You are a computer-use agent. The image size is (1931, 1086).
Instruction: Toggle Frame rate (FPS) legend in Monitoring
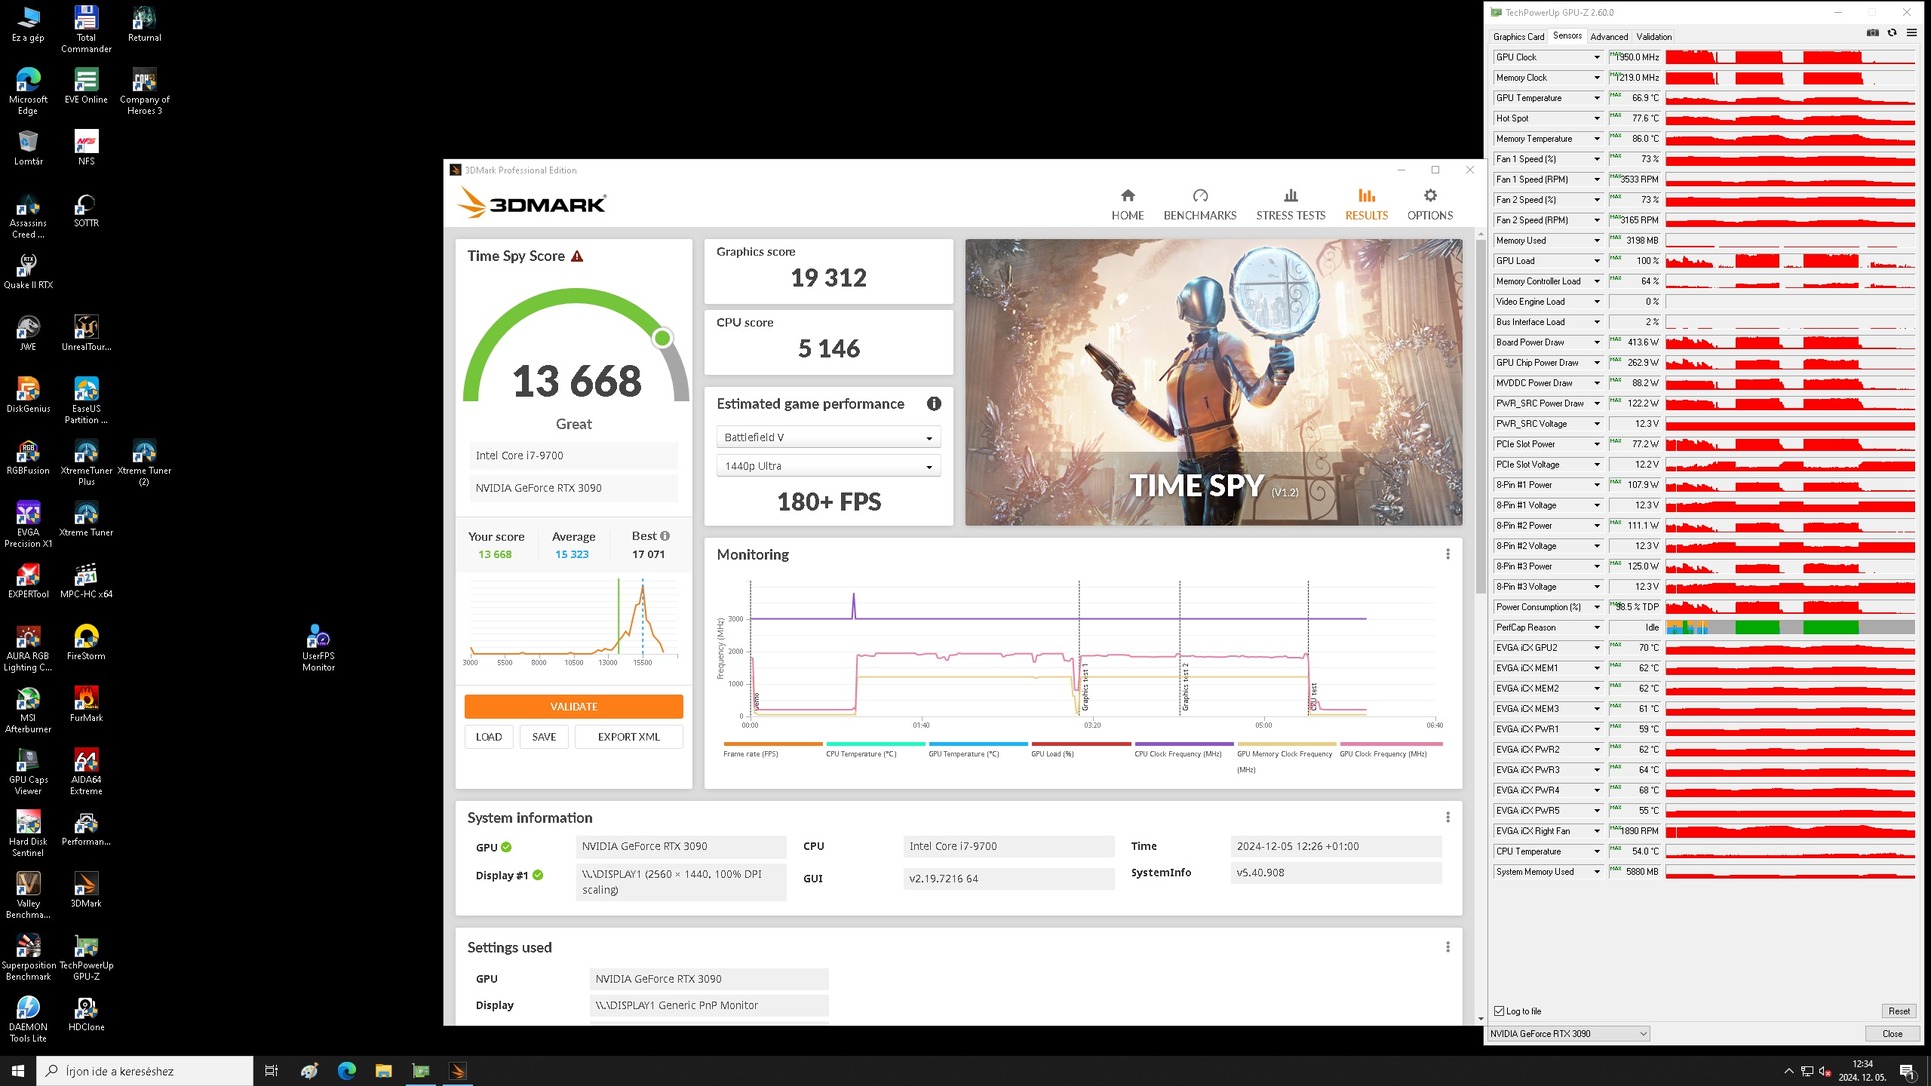pos(751,754)
